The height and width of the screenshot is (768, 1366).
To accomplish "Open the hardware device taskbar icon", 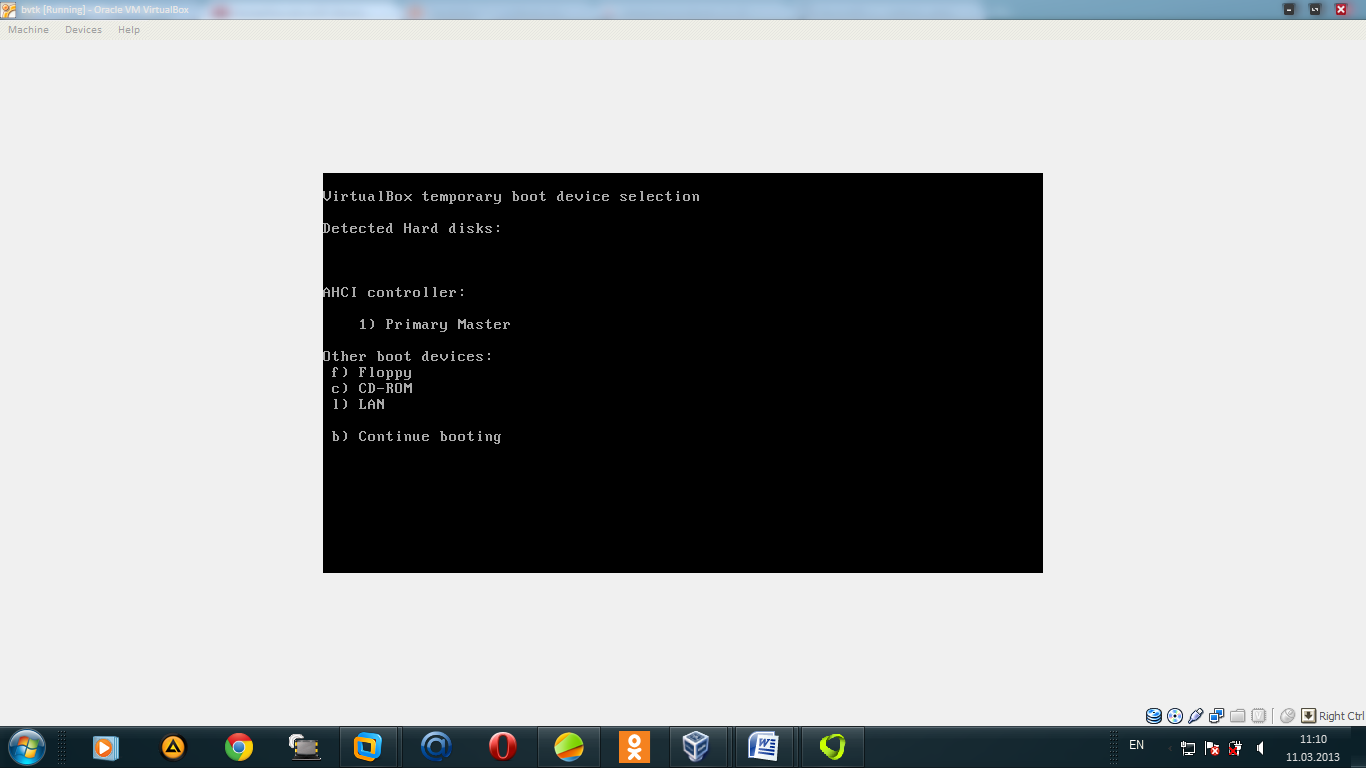I will pyautogui.click(x=304, y=747).
